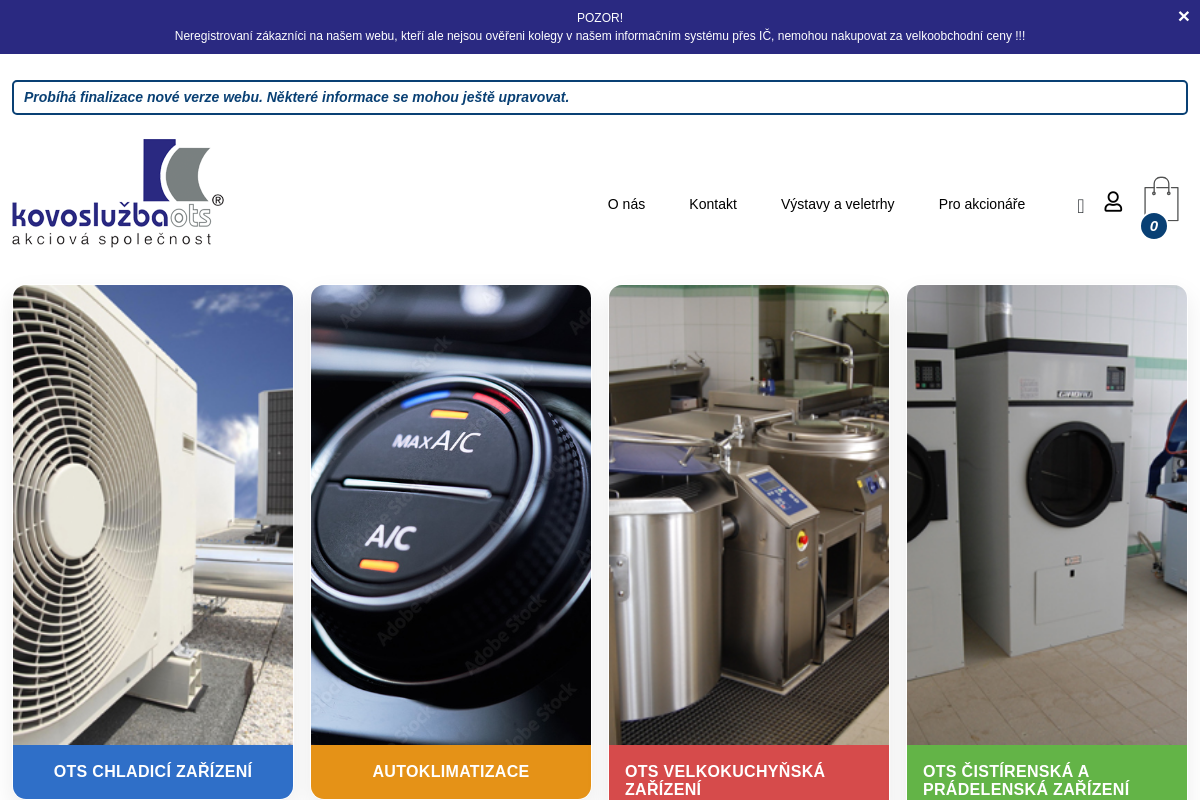
Task: Open the shopping bag cart icon
Action: tap(1161, 197)
